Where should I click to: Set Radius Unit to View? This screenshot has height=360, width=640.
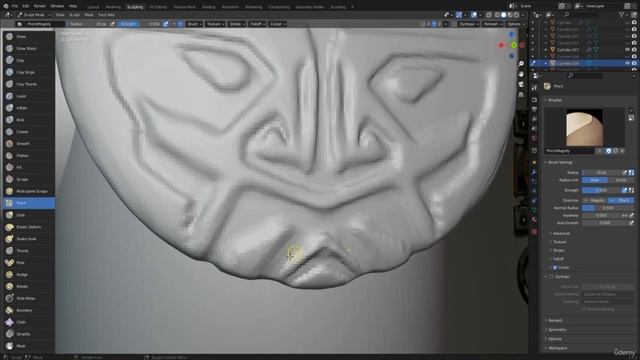click(x=595, y=180)
